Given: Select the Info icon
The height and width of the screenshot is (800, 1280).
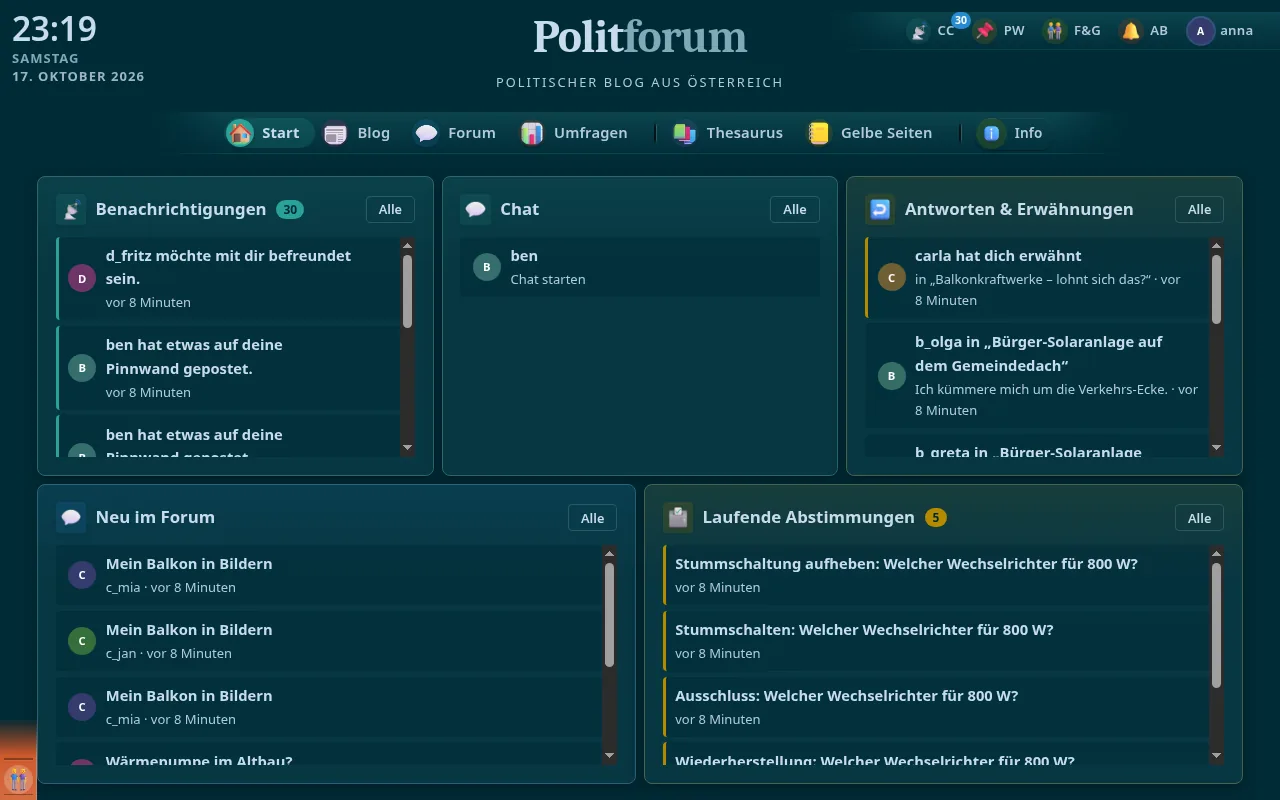Looking at the screenshot, I should pyautogui.click(x=991, y=133).
